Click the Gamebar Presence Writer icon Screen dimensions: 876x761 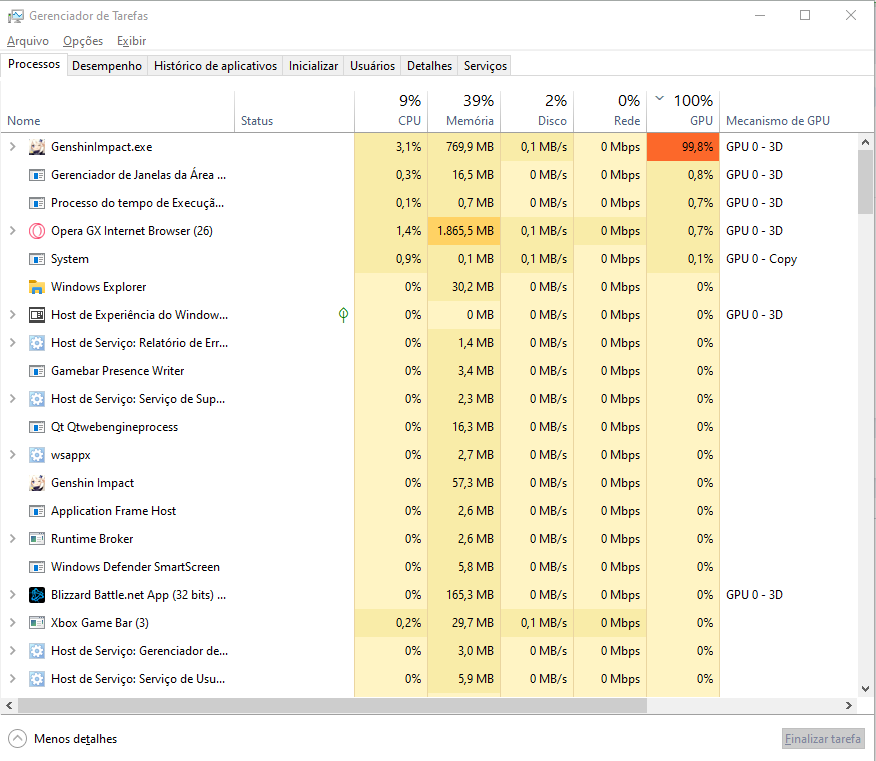click(x=37, y=371)
